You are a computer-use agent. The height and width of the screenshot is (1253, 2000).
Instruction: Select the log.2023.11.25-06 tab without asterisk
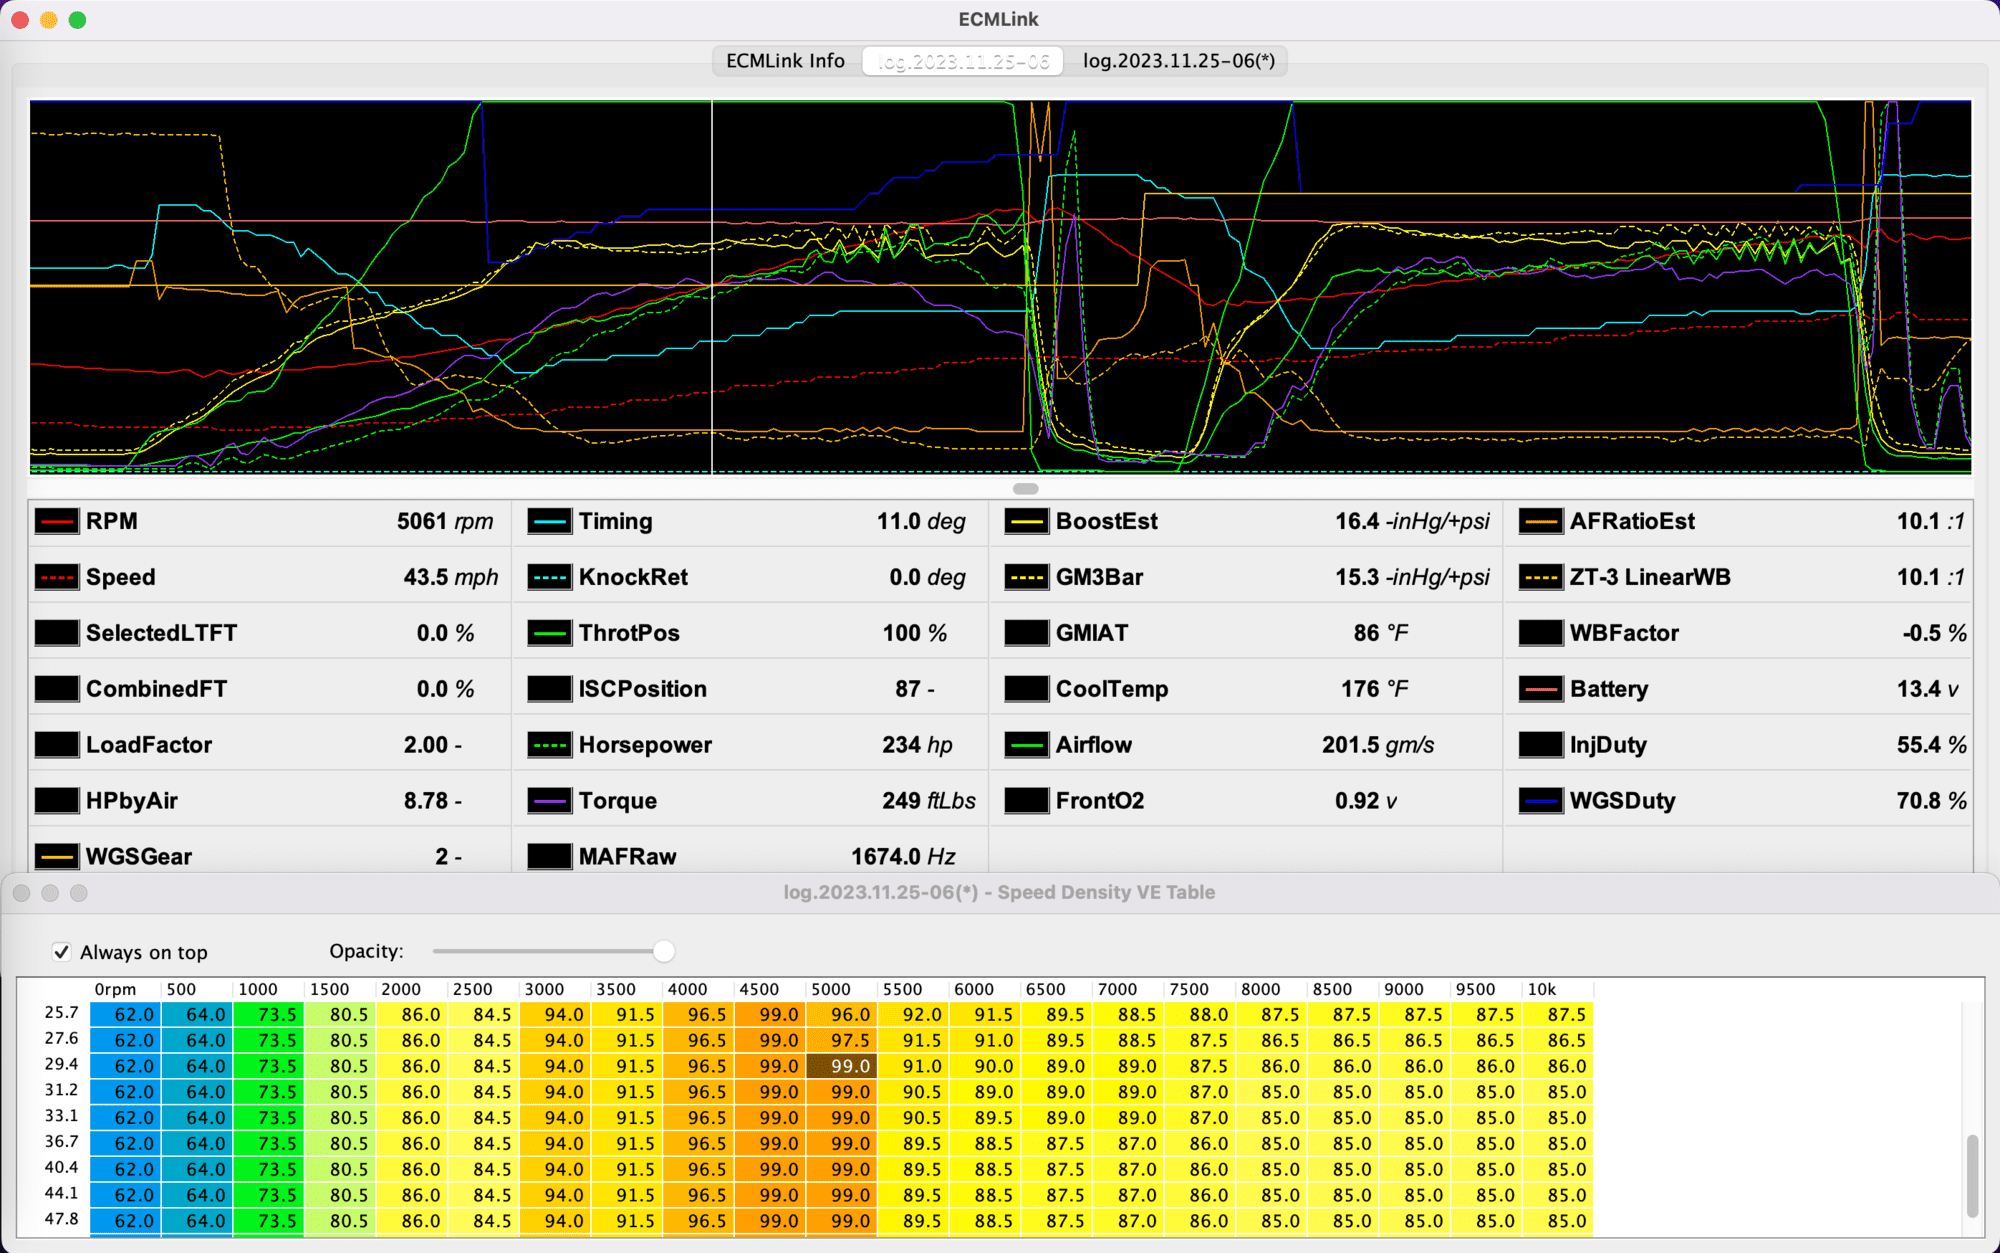tap(963, 61)
